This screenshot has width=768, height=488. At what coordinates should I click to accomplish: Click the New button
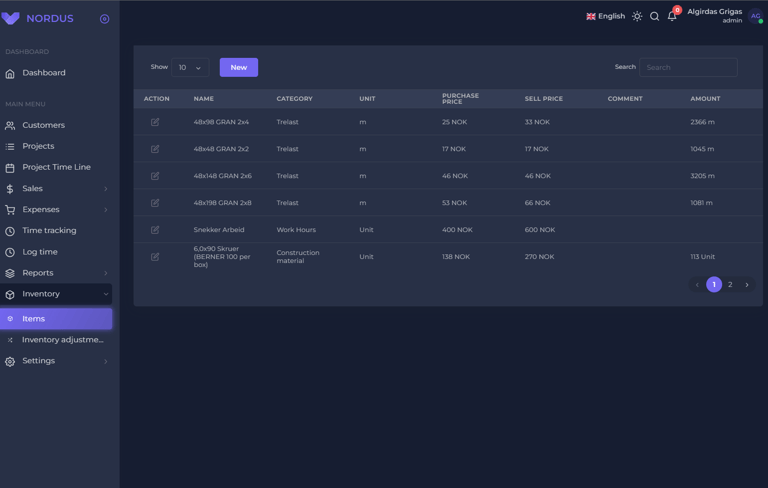click(239, 68)
